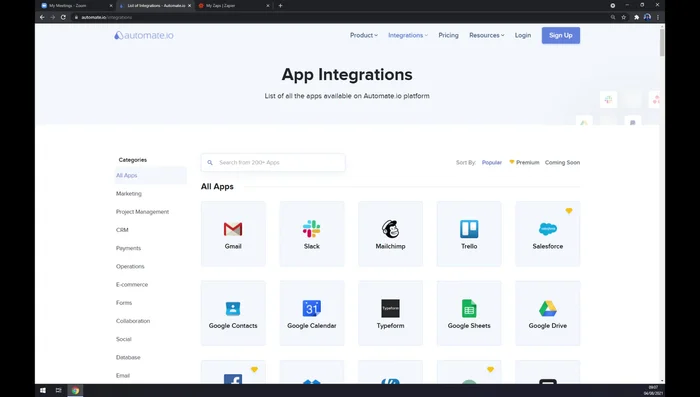Click the browser back arrow

(42, 17)
